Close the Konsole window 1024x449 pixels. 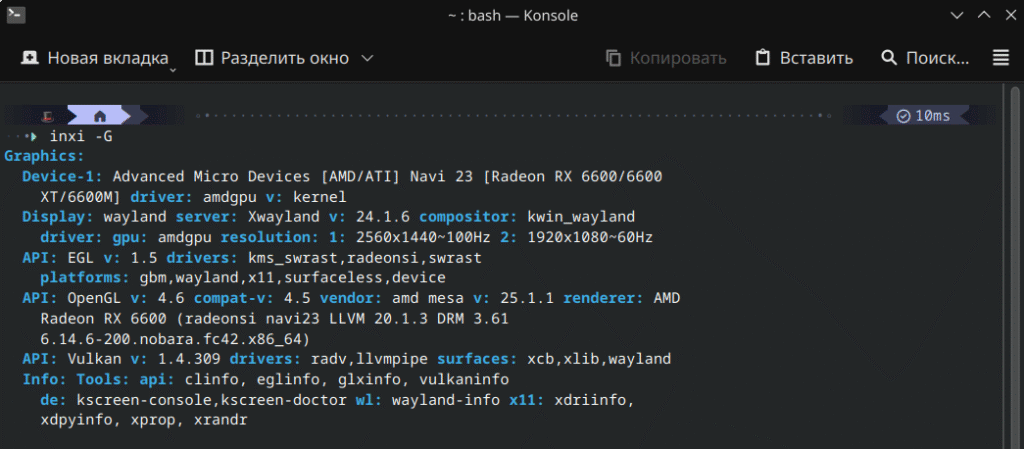(1010, 14)
